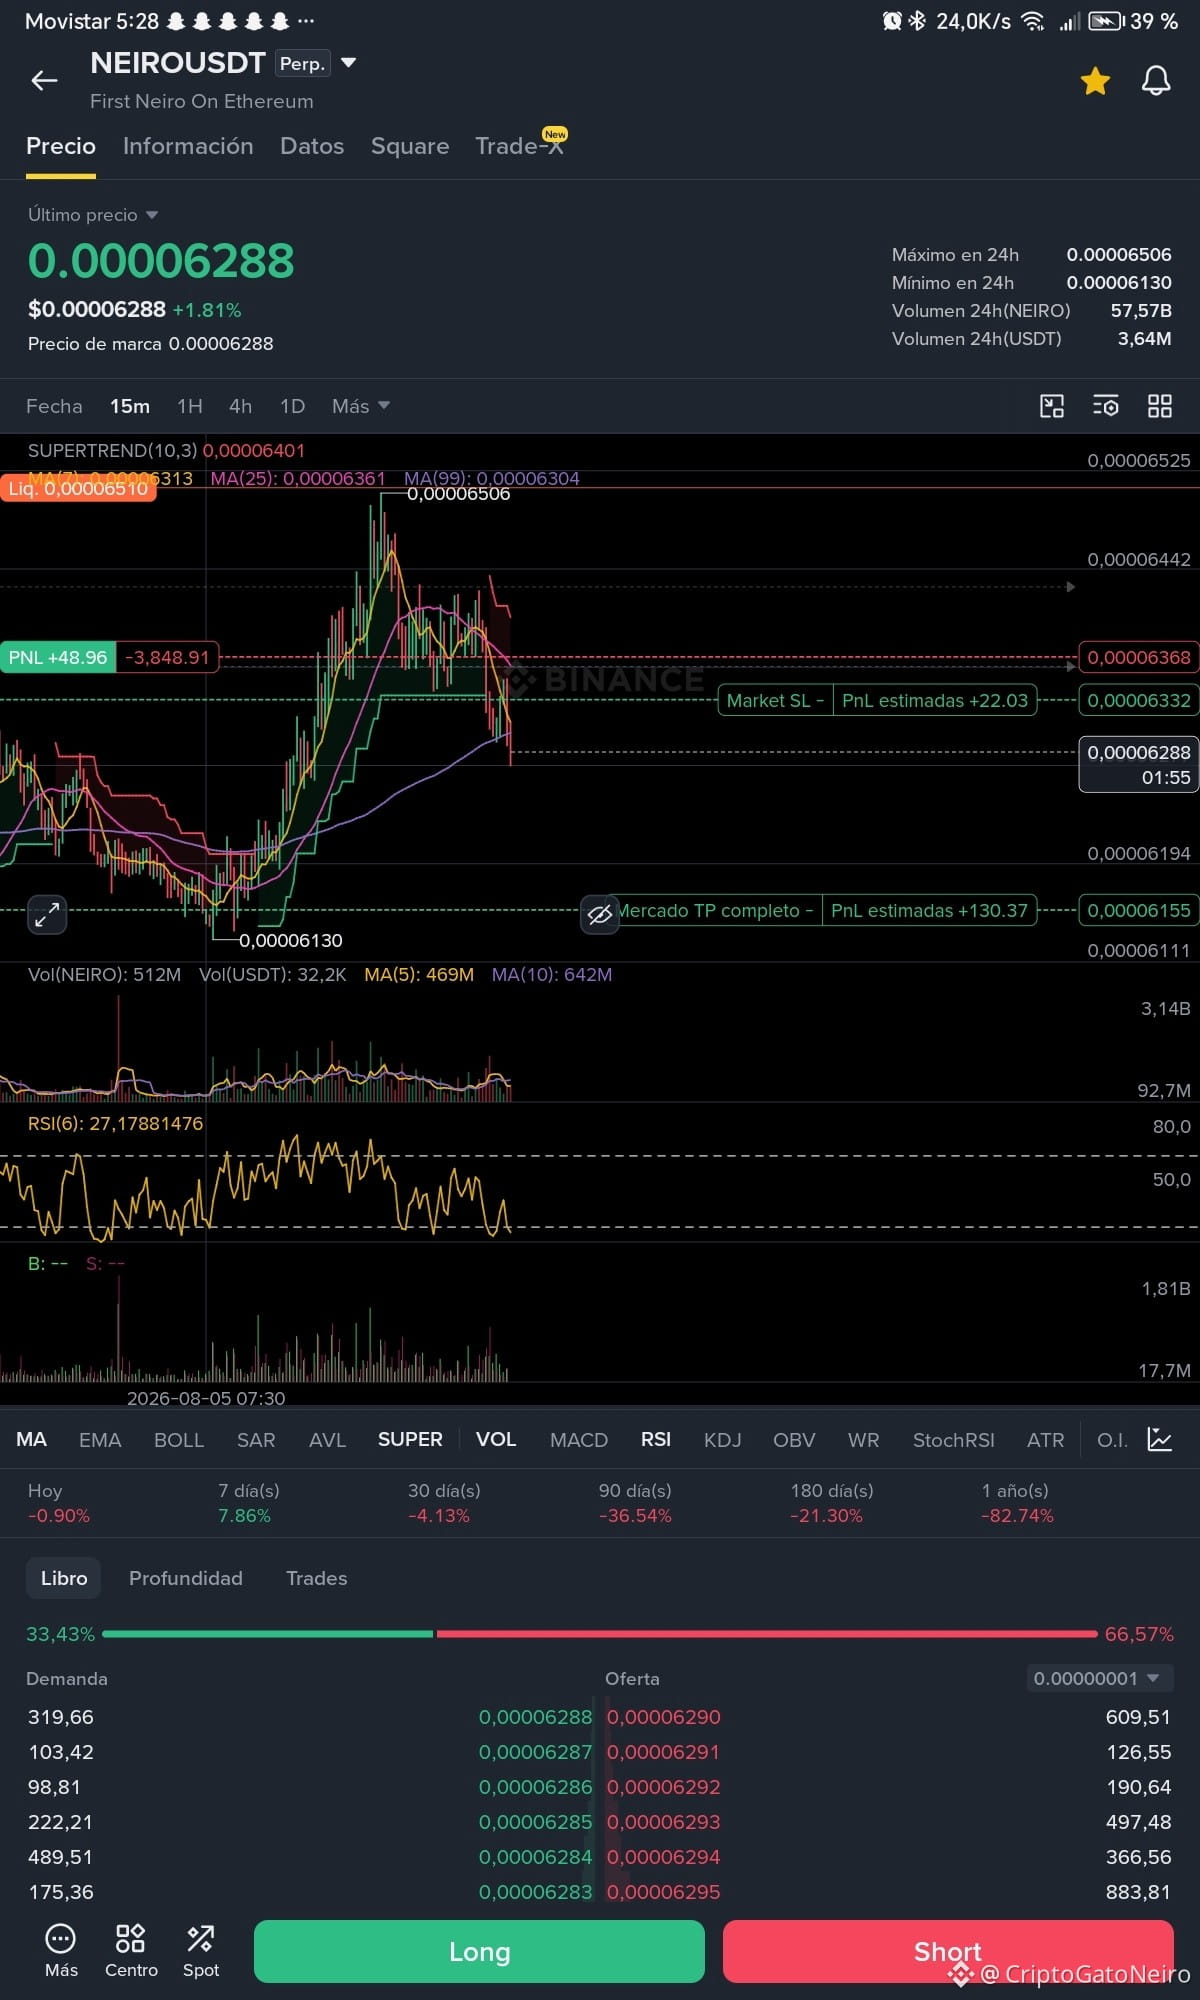The image size is (1200, 2000).
Task: Tap bid price 0,00006285
Action: coord(535,1822)
